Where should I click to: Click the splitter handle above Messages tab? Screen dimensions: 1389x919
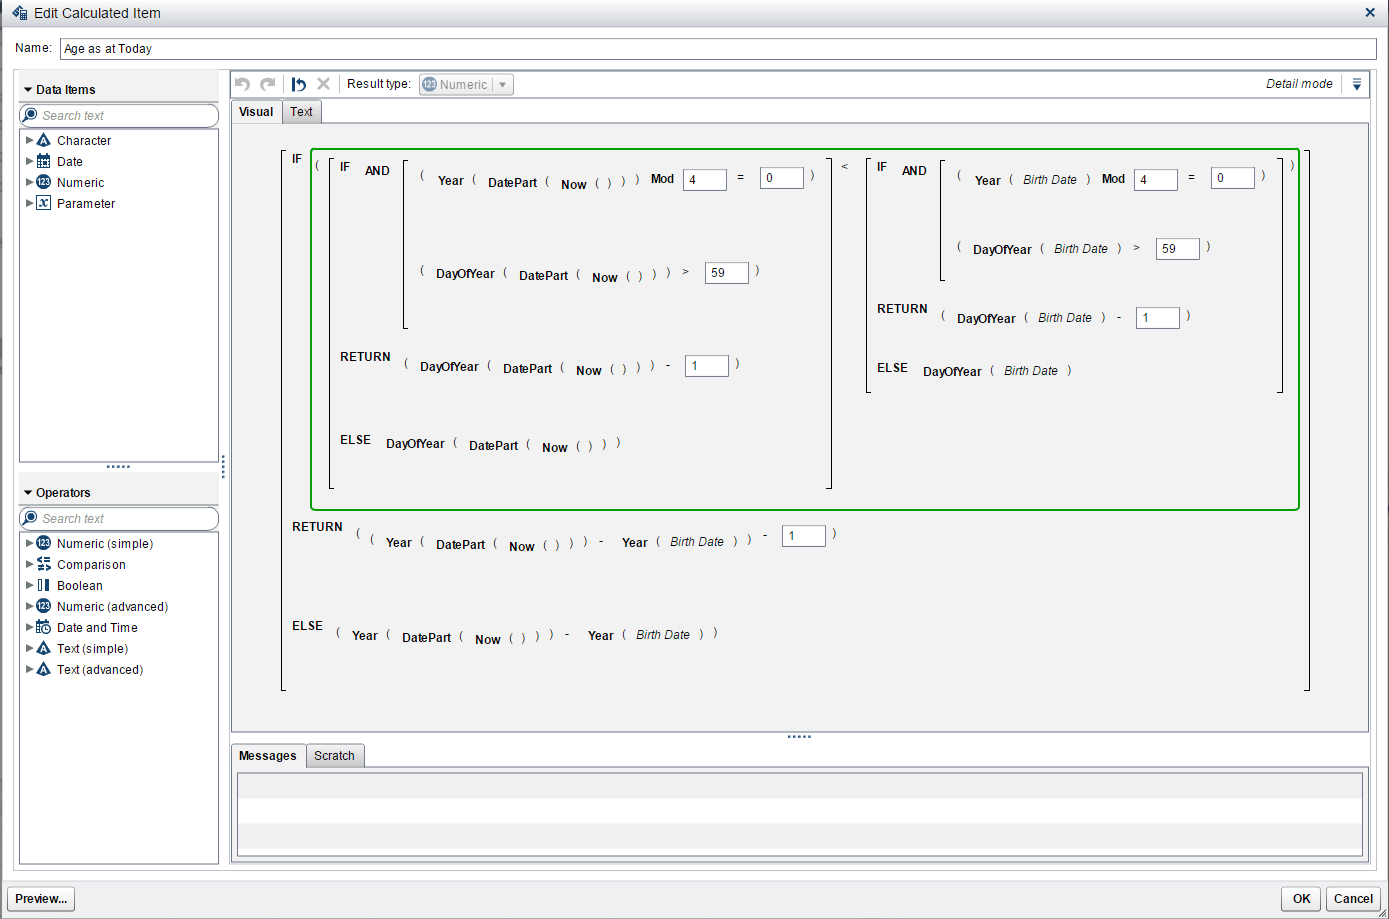click(799, 737)
